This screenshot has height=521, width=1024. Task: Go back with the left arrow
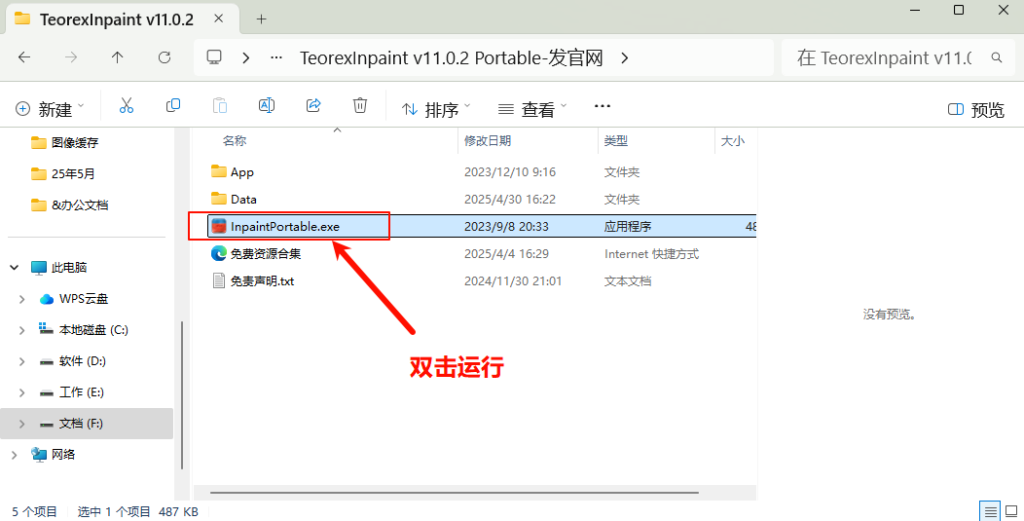click(25, 57)
